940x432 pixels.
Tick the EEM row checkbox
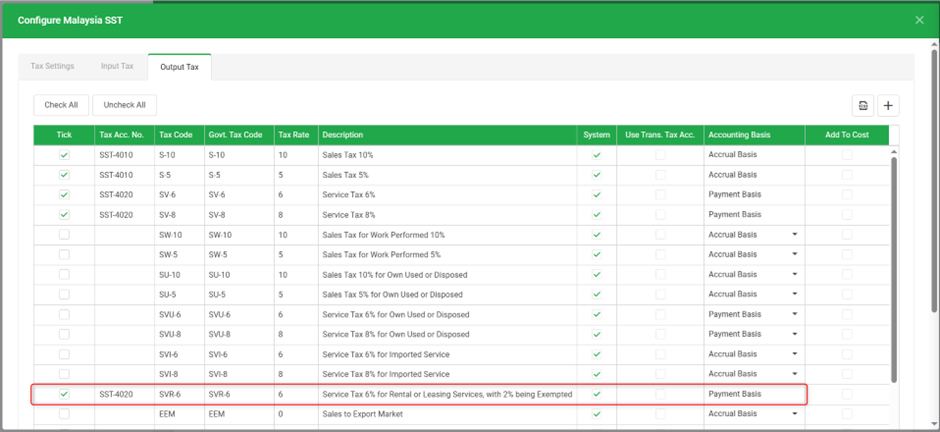[x=64, y=414]
